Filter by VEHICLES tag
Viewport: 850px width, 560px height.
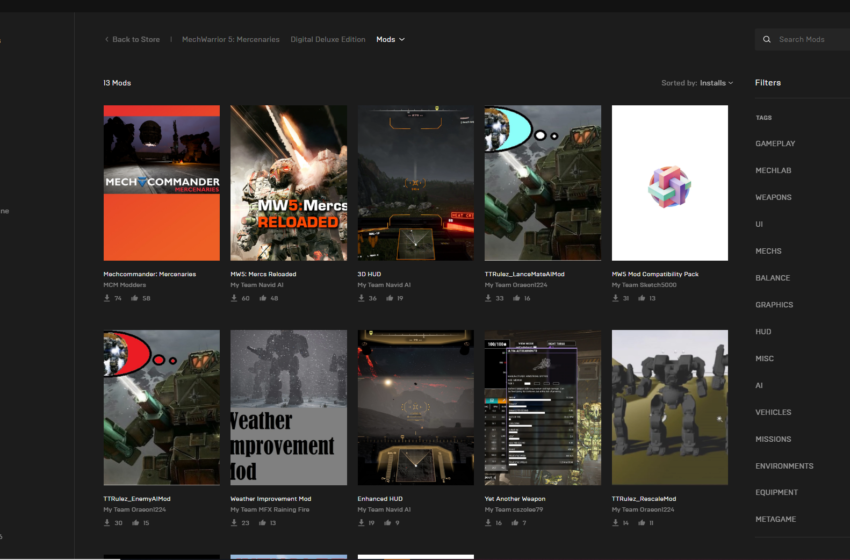click(774, 412)
